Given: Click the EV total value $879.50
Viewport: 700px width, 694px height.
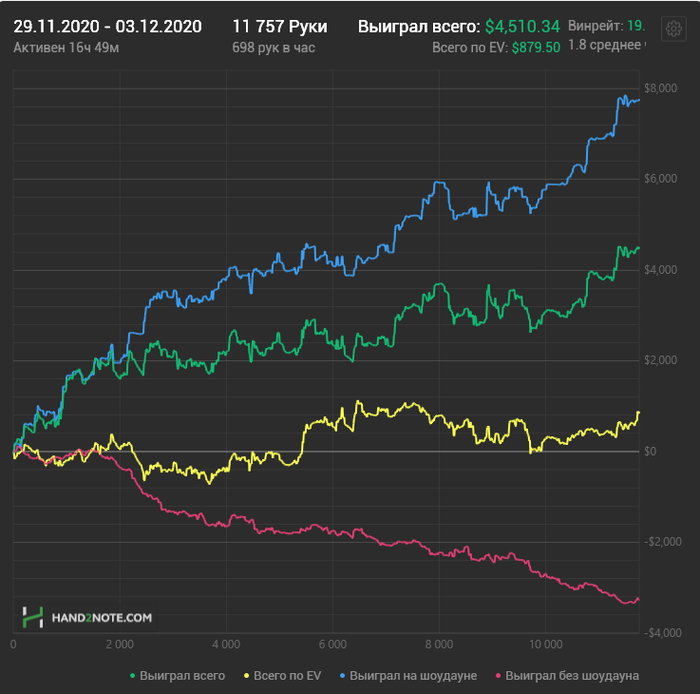Looking at the screenshot, I should click(535, 47).
